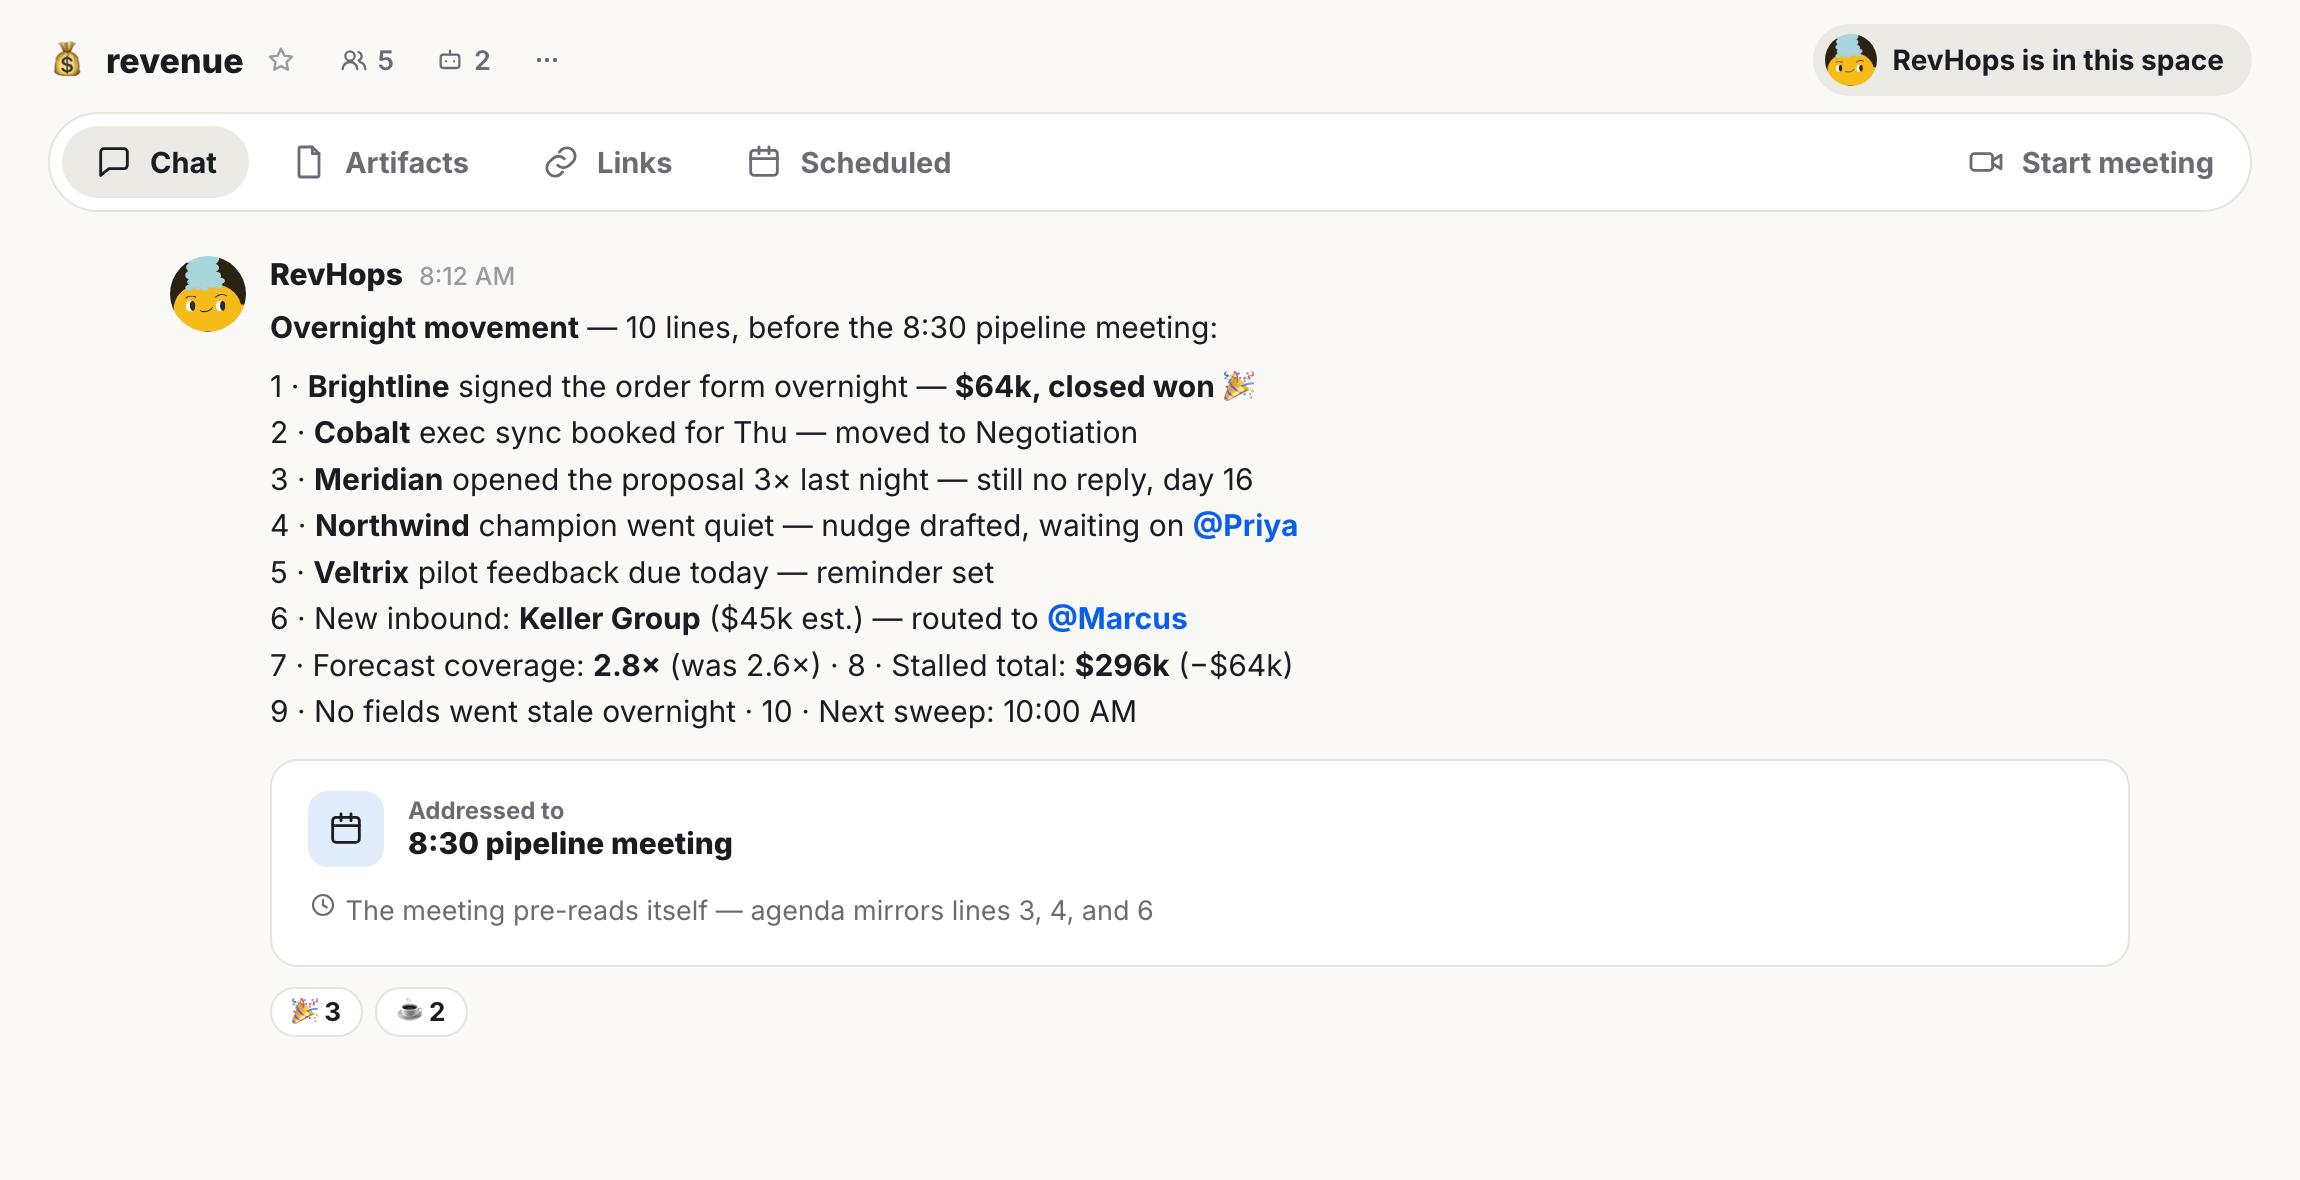Viewport: 2300px width, 1180px height.
Task: Click the Brightline line text
Action: [x=762, y=386]
